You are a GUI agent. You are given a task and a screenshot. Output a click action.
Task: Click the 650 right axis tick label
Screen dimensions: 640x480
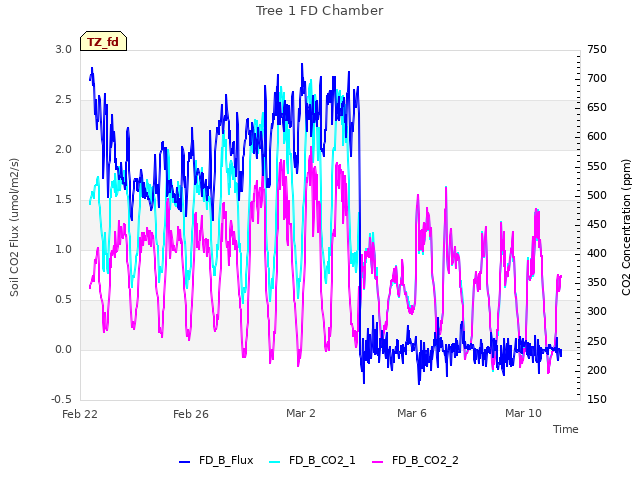(597, 107)
